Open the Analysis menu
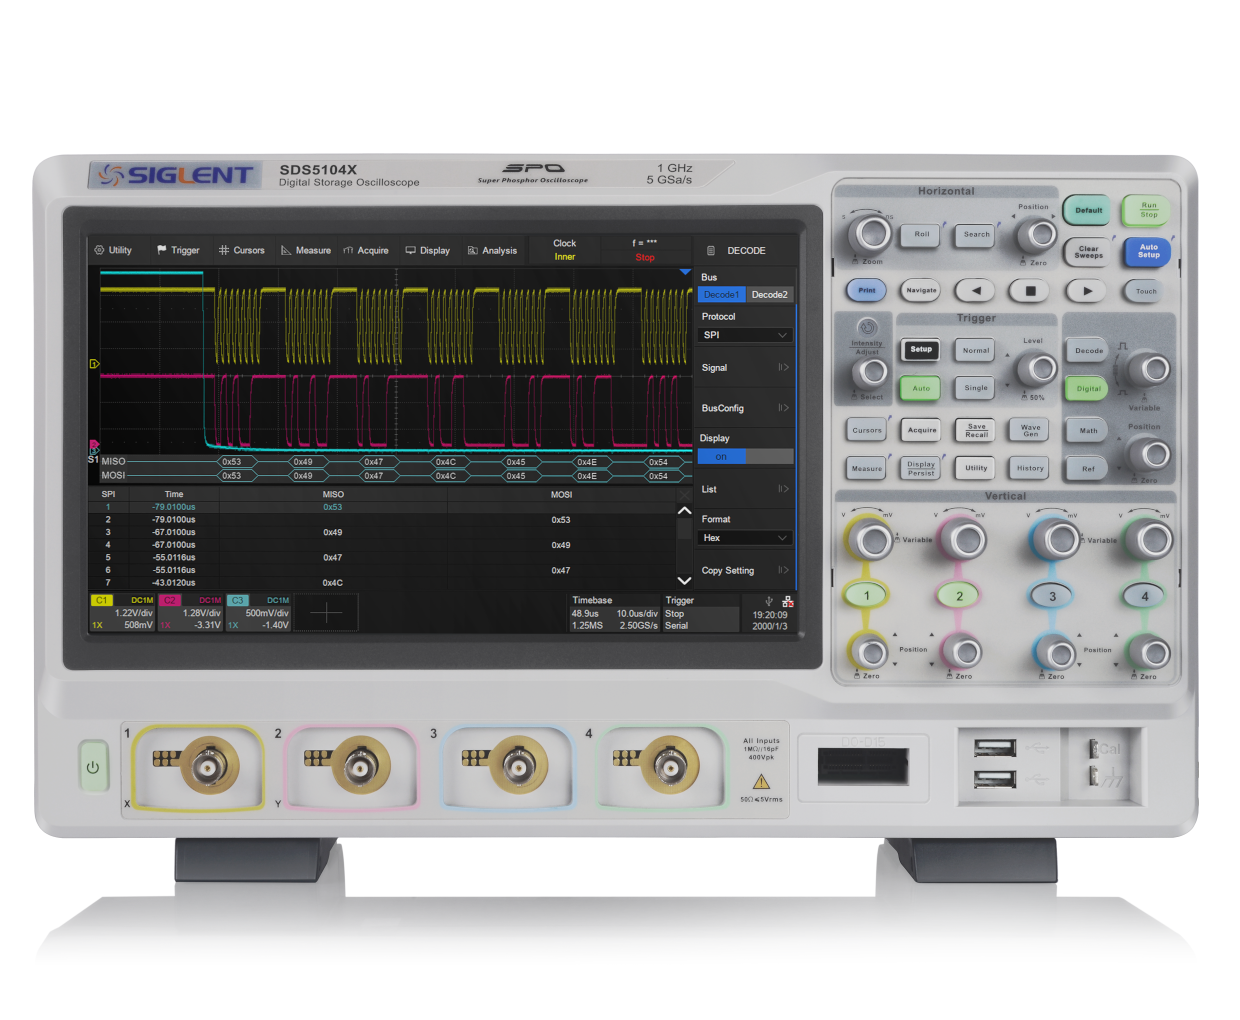Screen dimensions: 1240x1020 click(492, 250)
